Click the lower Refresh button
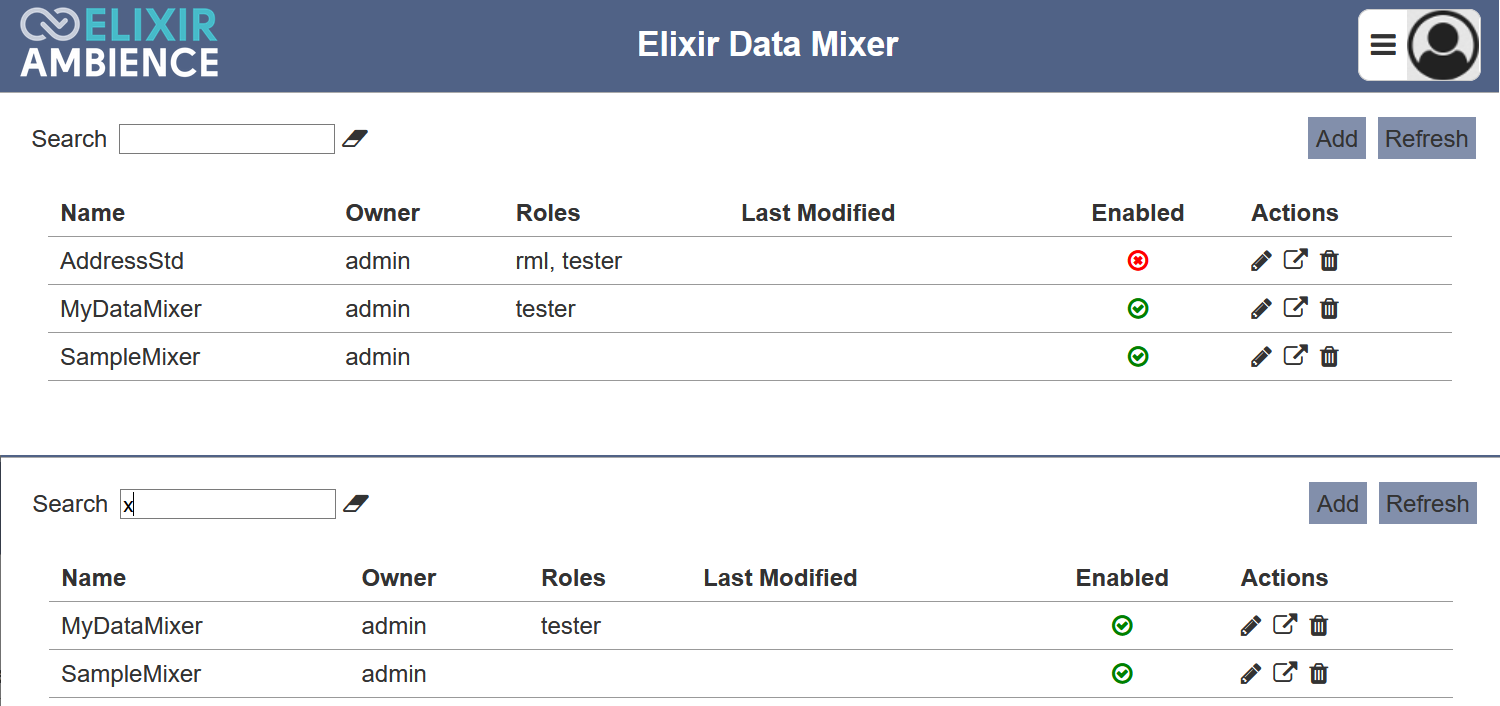The height and width of the screenshot is (706, 1500). 1428,503
